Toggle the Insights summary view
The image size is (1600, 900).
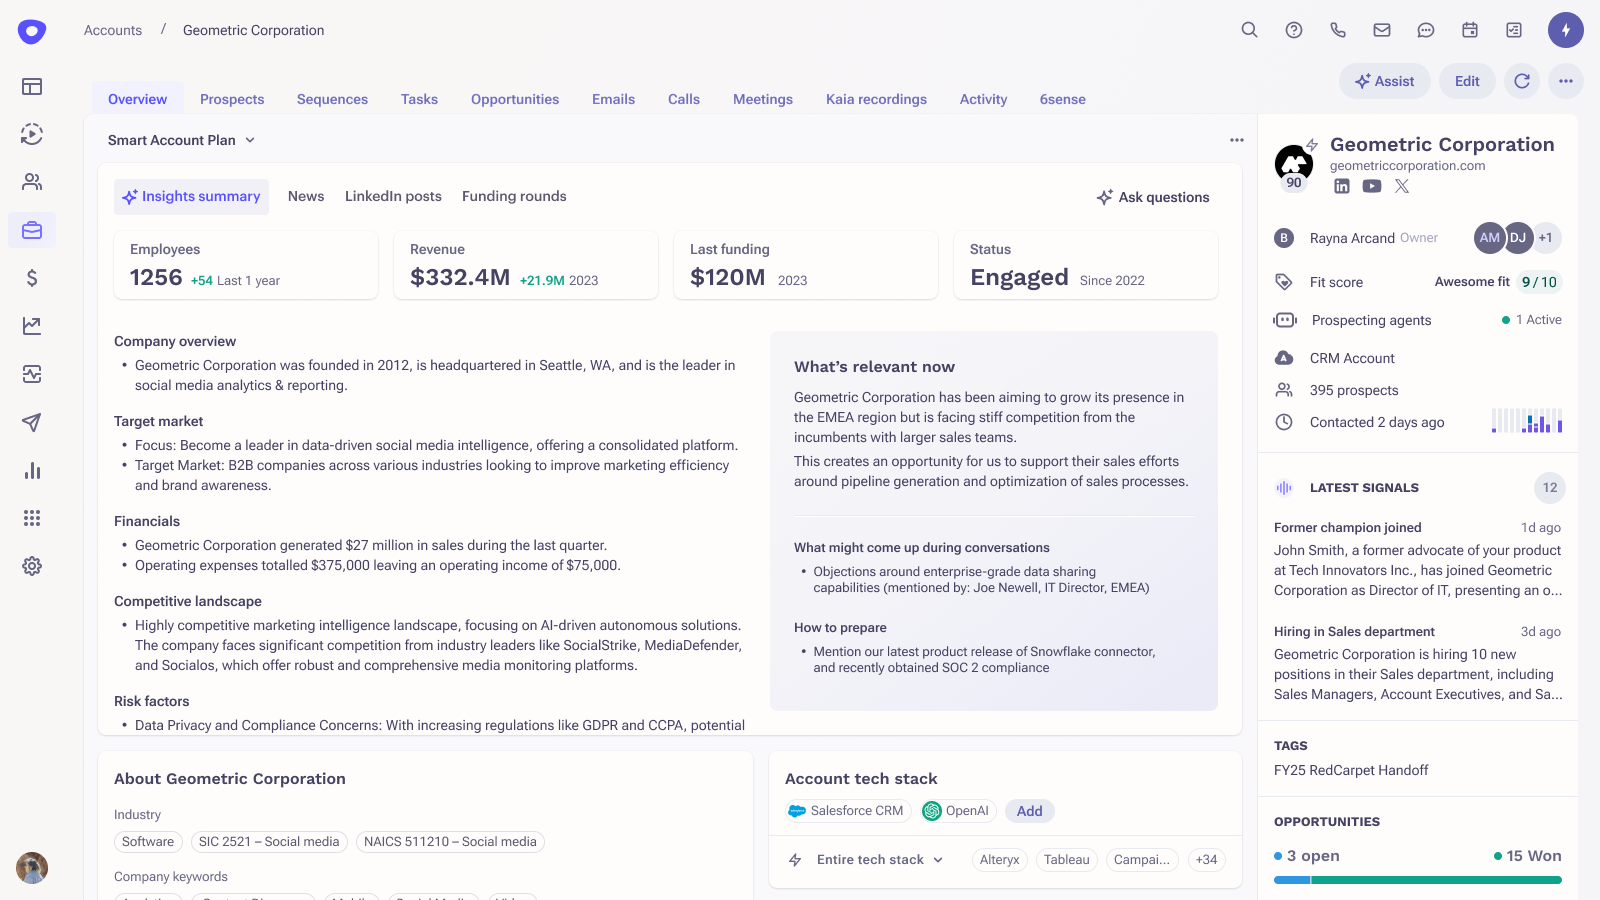click(x=191, y=196)
